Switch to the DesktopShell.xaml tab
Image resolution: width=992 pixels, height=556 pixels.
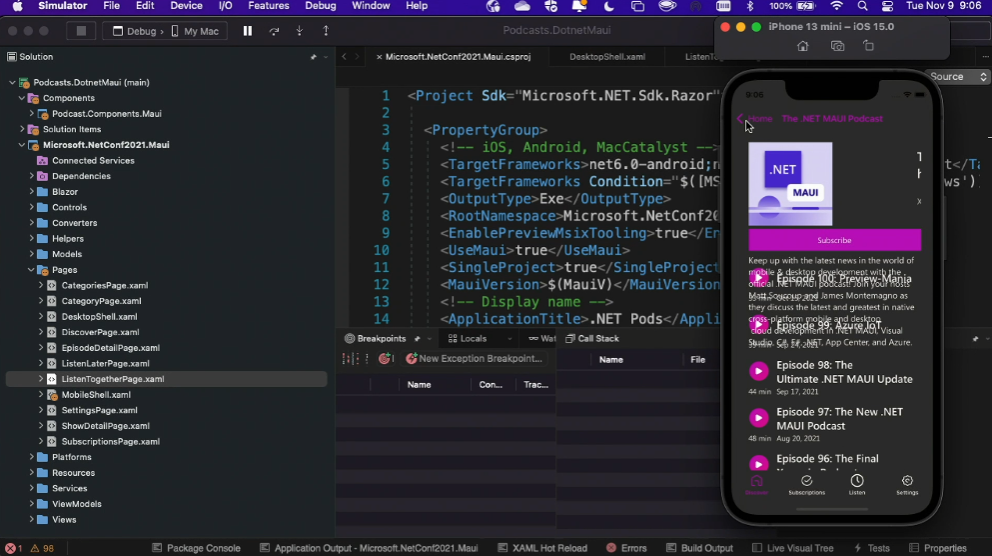pyautogui.click(x=607, y=57)
